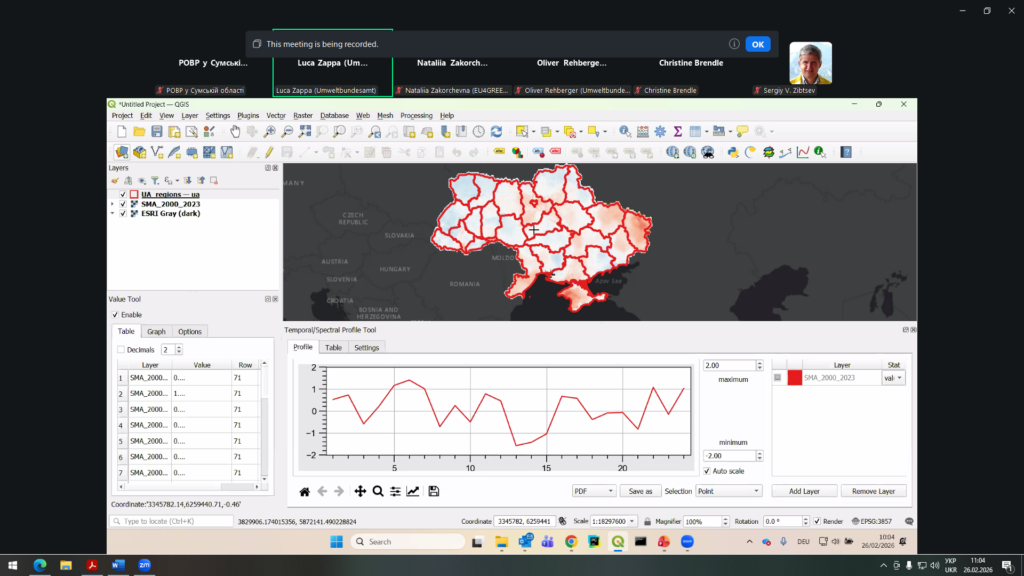Toggle SMA_2000_2023 layer visibility checkbox
The width and height of the screenshot is (1024, 576).
coord(123,204)
